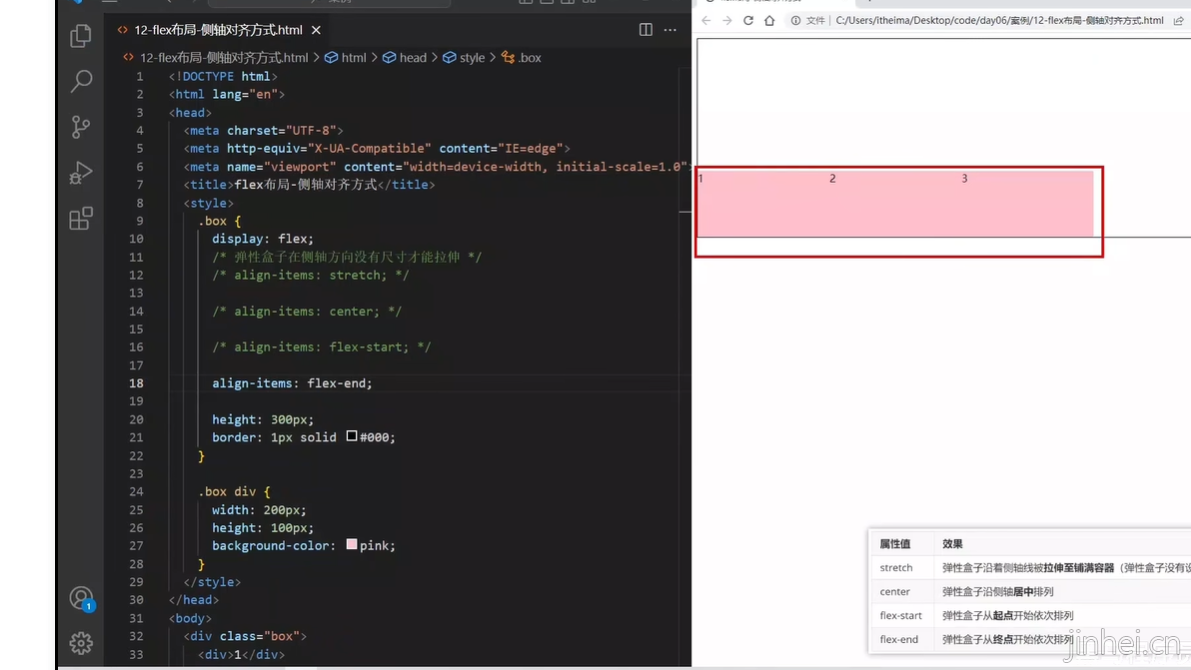
Task: Go to the browser home page
Action: coord(769,21)
